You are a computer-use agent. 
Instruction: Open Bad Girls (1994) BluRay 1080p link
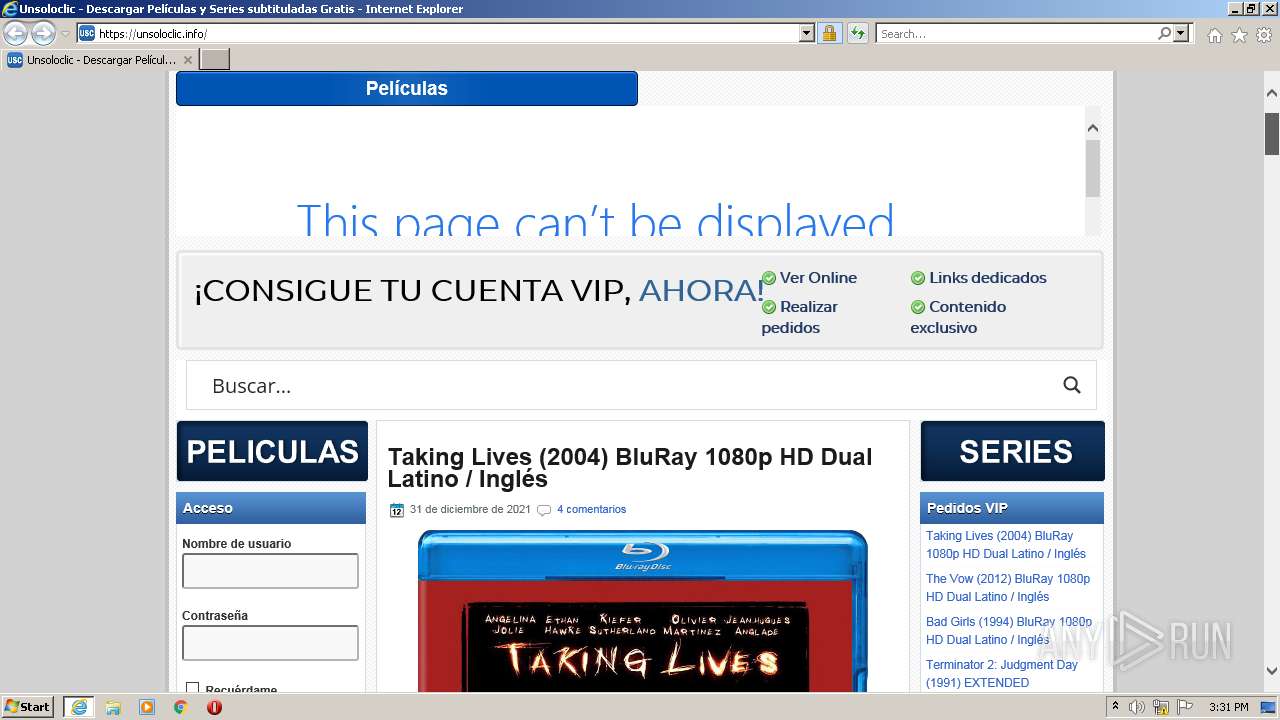pyautogui.click(x=1009, y=631)
